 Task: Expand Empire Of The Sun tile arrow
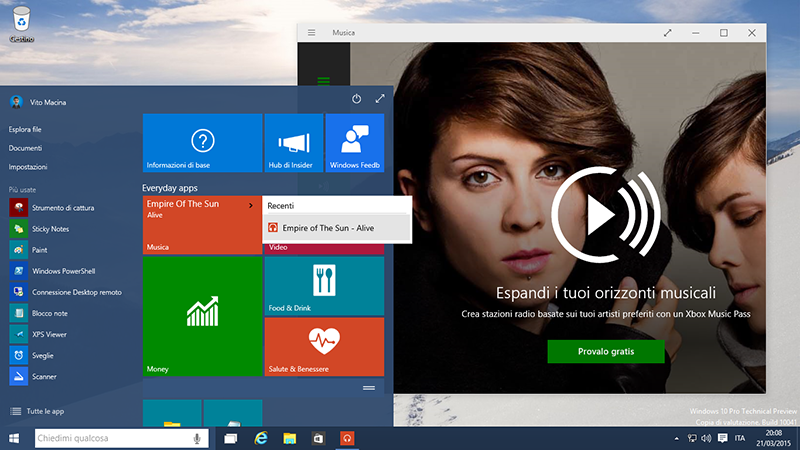click(251, 206)
